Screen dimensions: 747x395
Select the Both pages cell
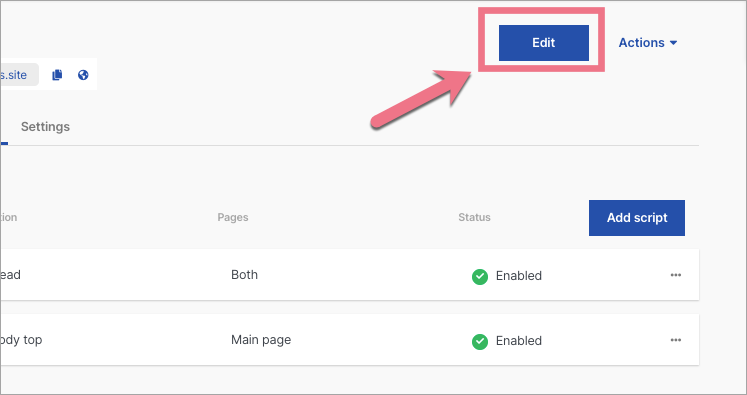click(x=244, y=275)
